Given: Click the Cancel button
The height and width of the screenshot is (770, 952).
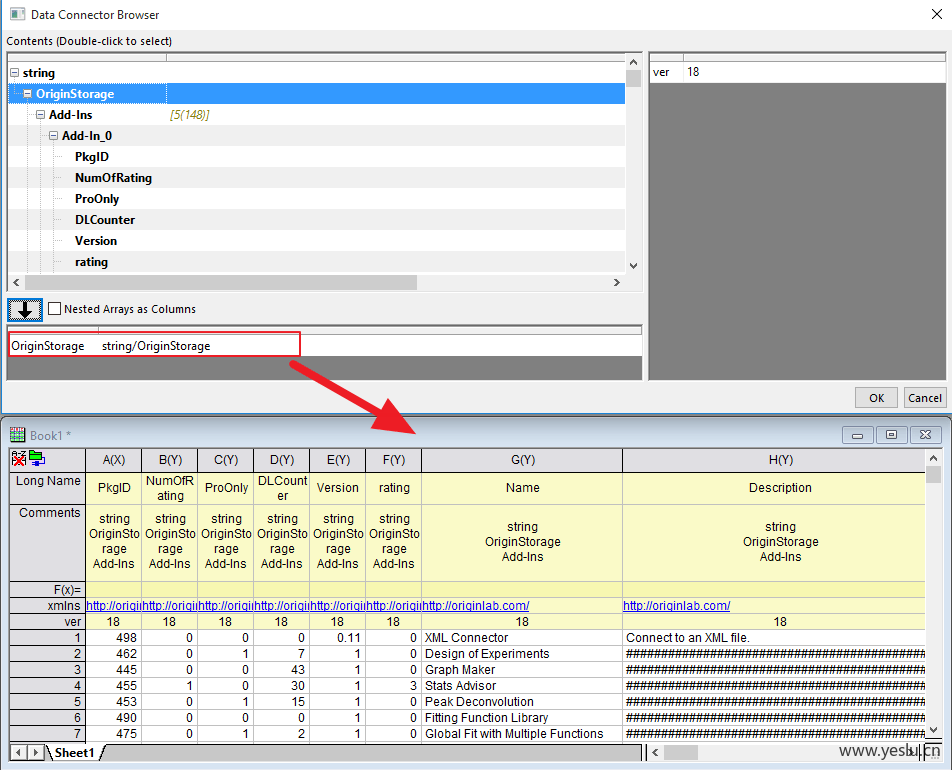Looking at the screenshot, I should pos(925,398).
